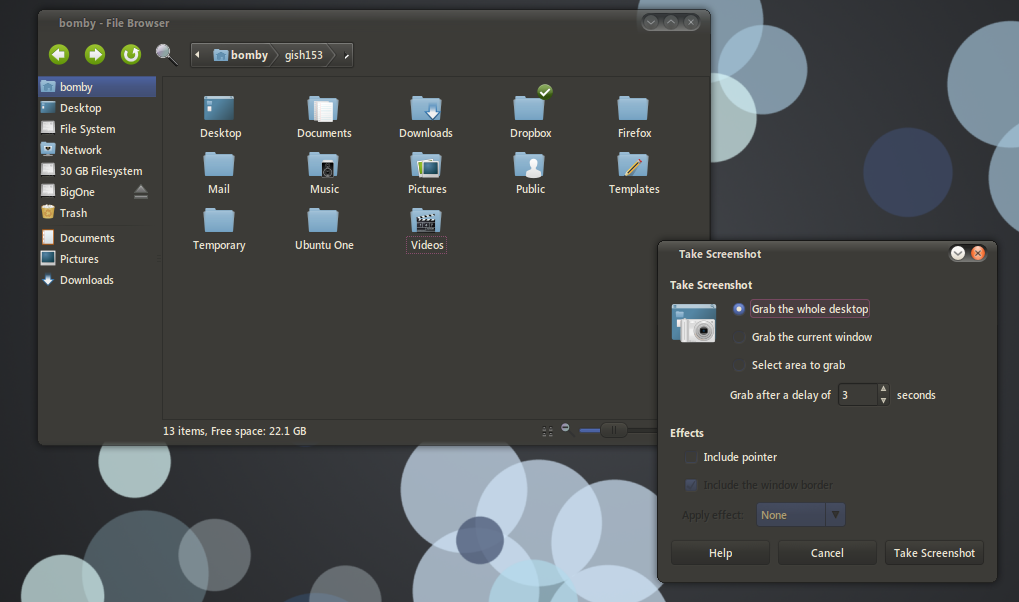Viewport: 1019px width, 602px height.
Task: Open the Documents folder icon in the file pane
Action: click(323, 109)
